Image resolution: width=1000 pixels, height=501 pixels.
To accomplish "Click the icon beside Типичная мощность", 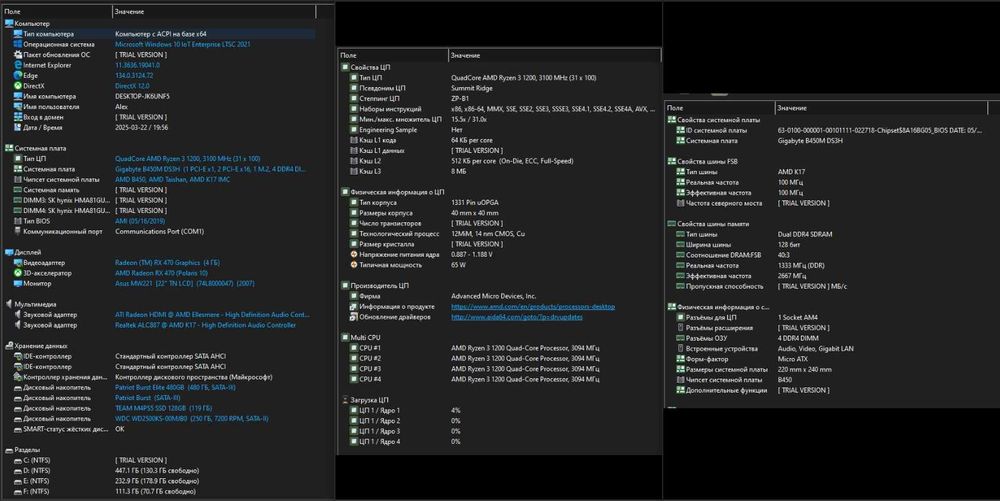I will (354, 265).
